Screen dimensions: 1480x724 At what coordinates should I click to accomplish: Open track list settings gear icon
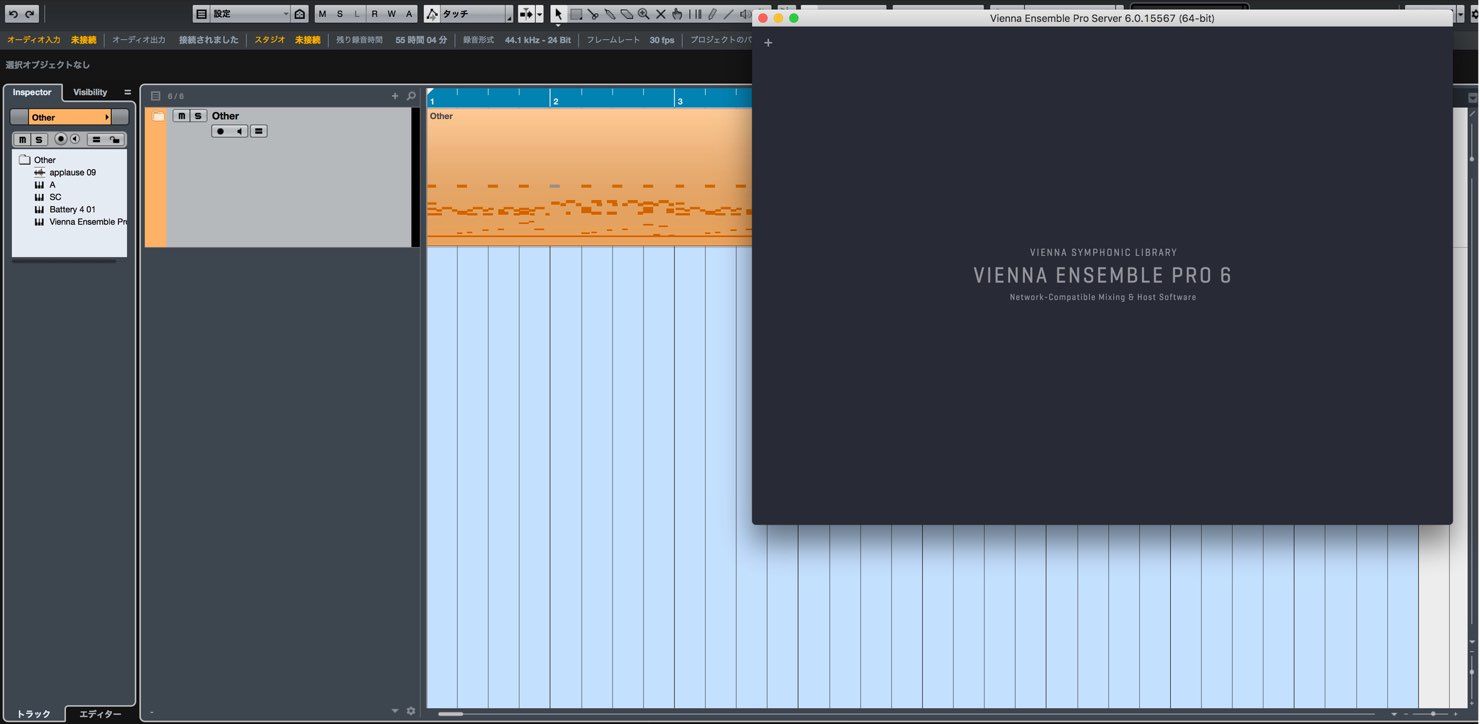[x=411, y=711]
